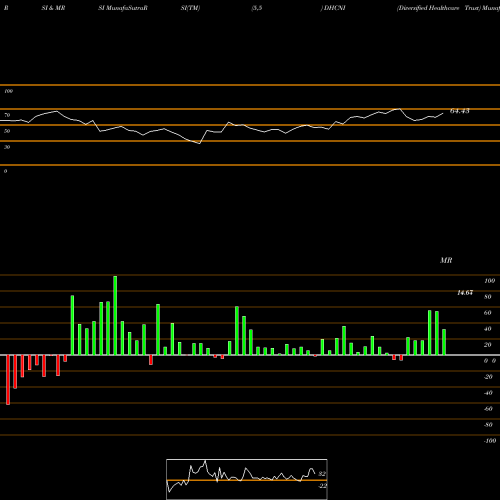
Task: Click the 'SI & MR' header text
Action: click(53, 8)
